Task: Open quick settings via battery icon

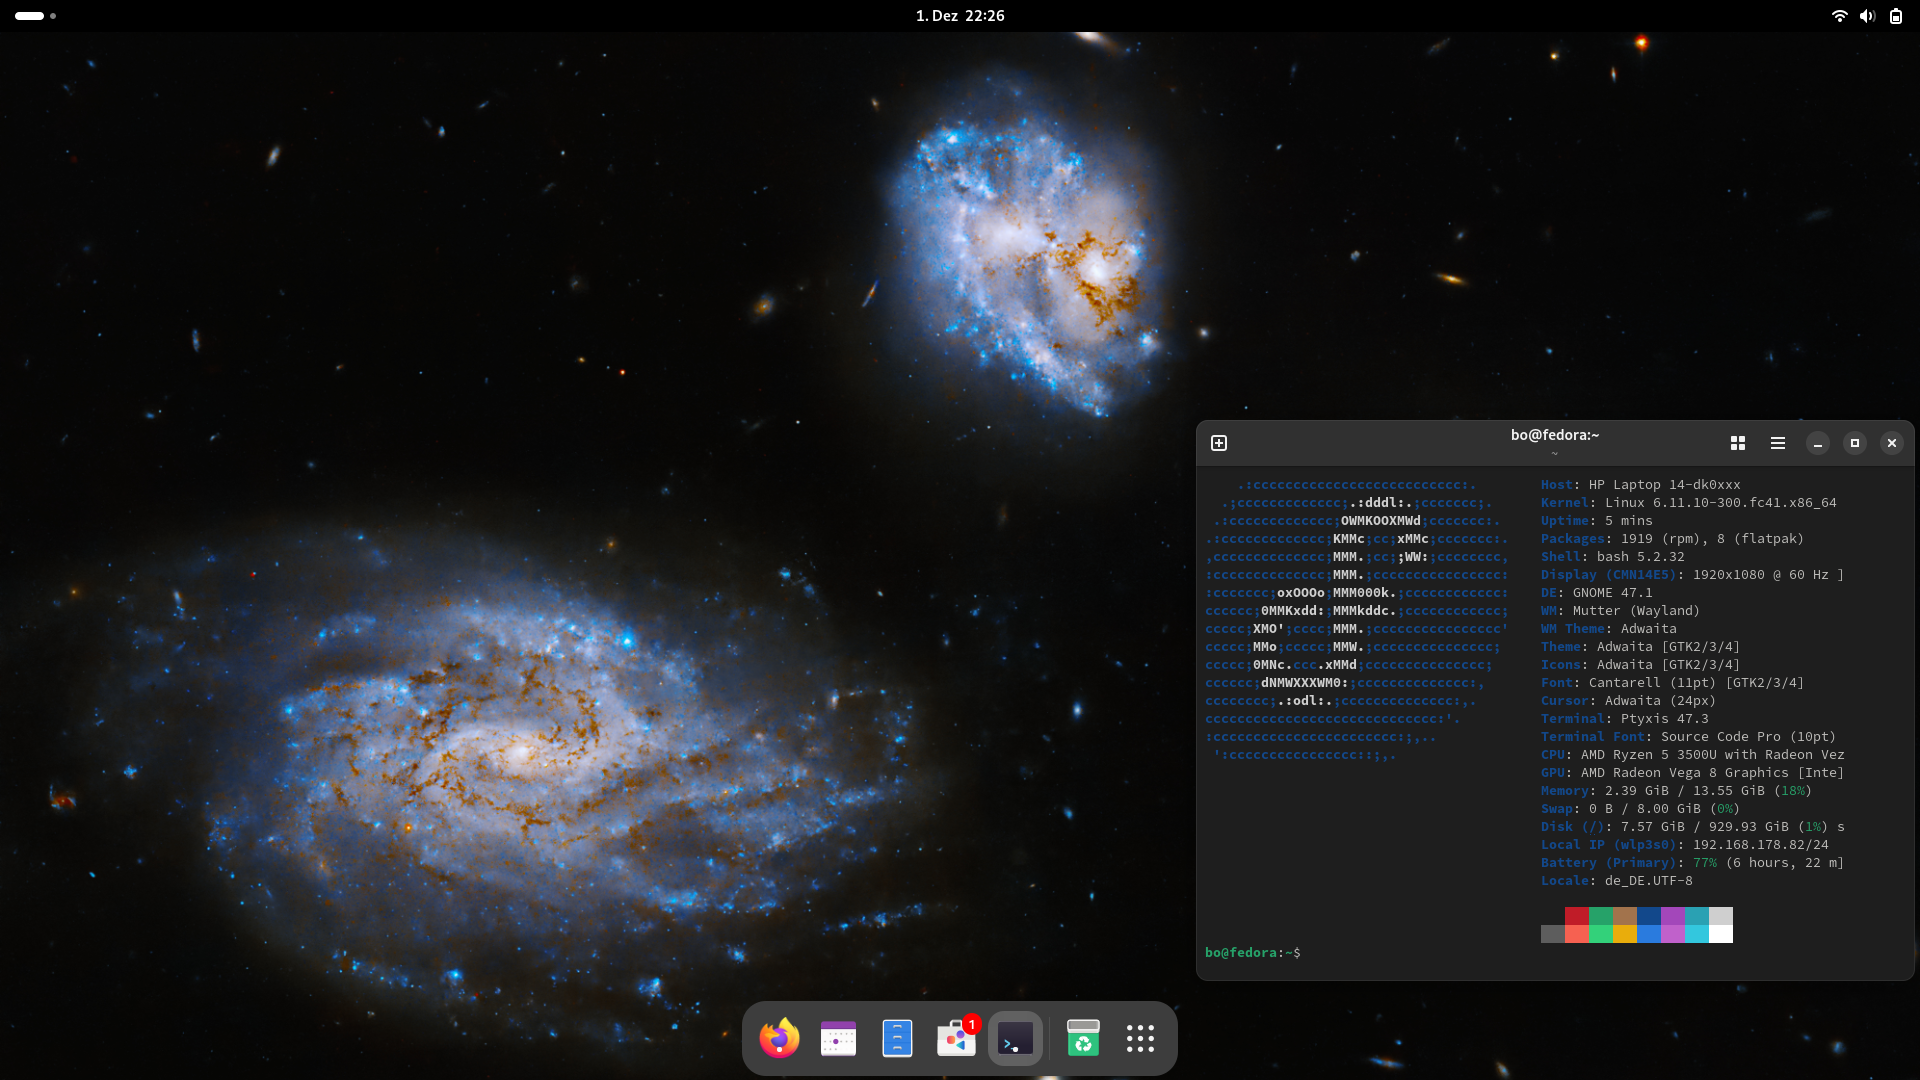Action: coord(1895,16)
